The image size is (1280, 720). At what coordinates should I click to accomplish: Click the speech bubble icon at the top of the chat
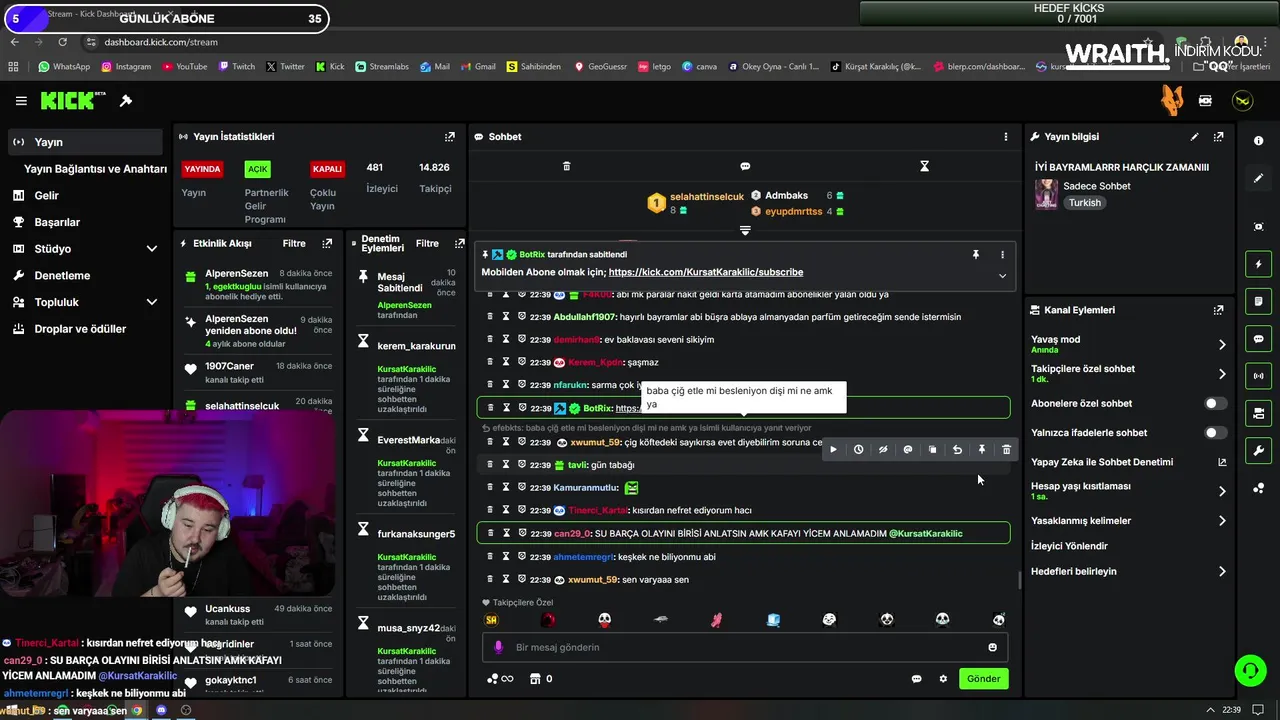(745, 166)
